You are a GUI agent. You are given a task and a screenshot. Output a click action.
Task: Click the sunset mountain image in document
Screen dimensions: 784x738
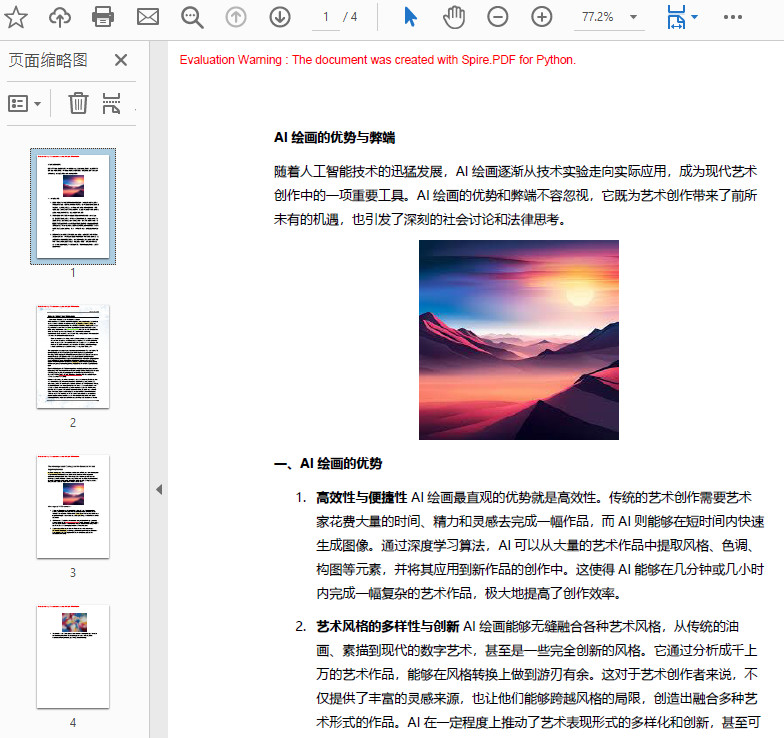518,340
